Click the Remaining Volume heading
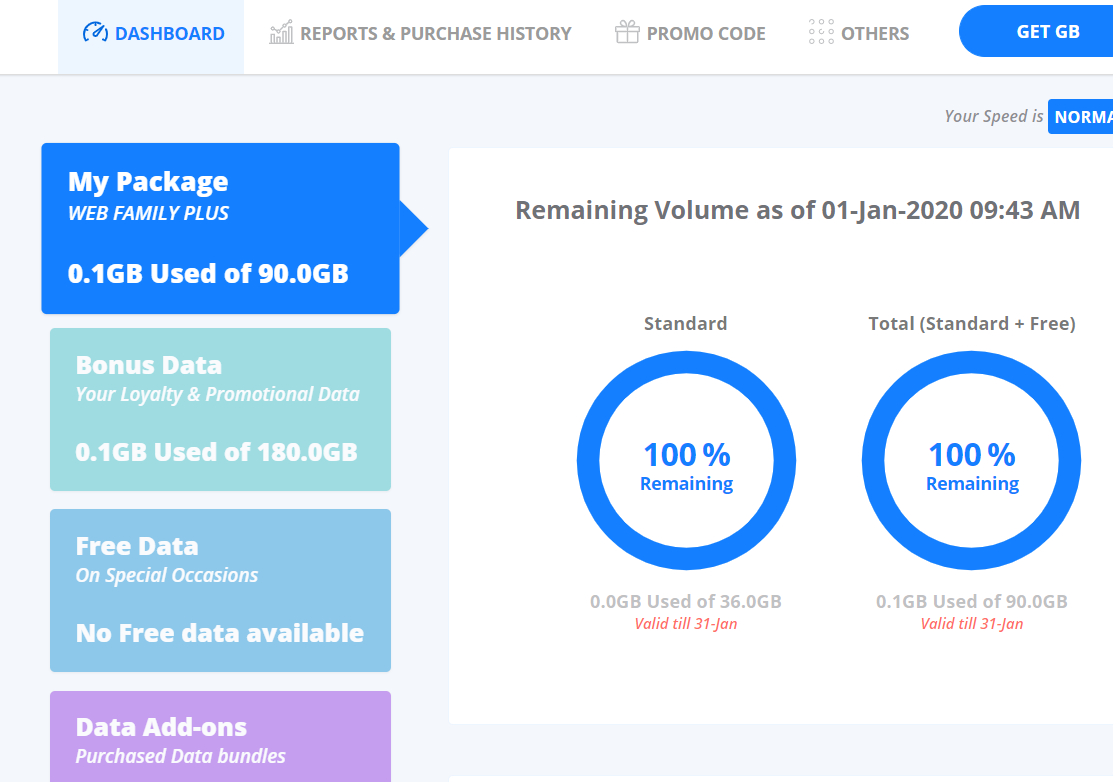This screenshot has width=1113, height=782. (x=798, y=211)
